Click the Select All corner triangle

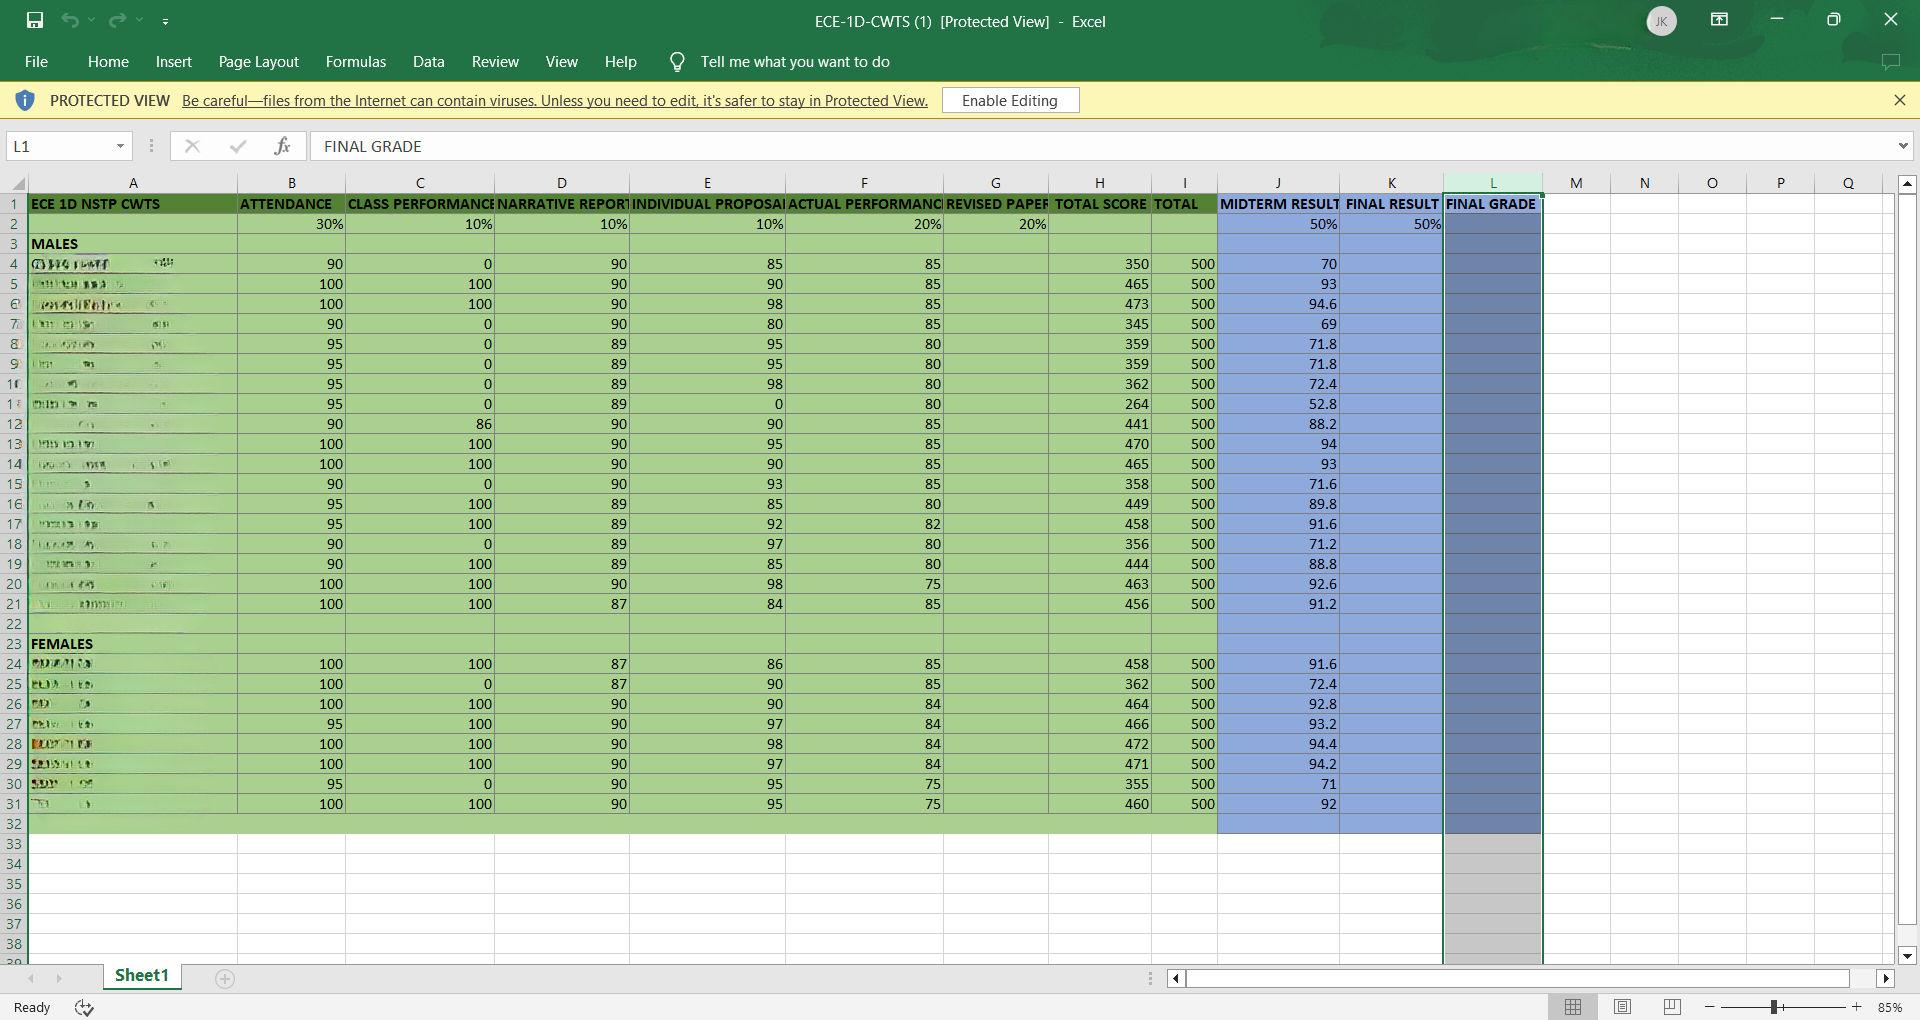pyautogui.click(x=18, y=183)
